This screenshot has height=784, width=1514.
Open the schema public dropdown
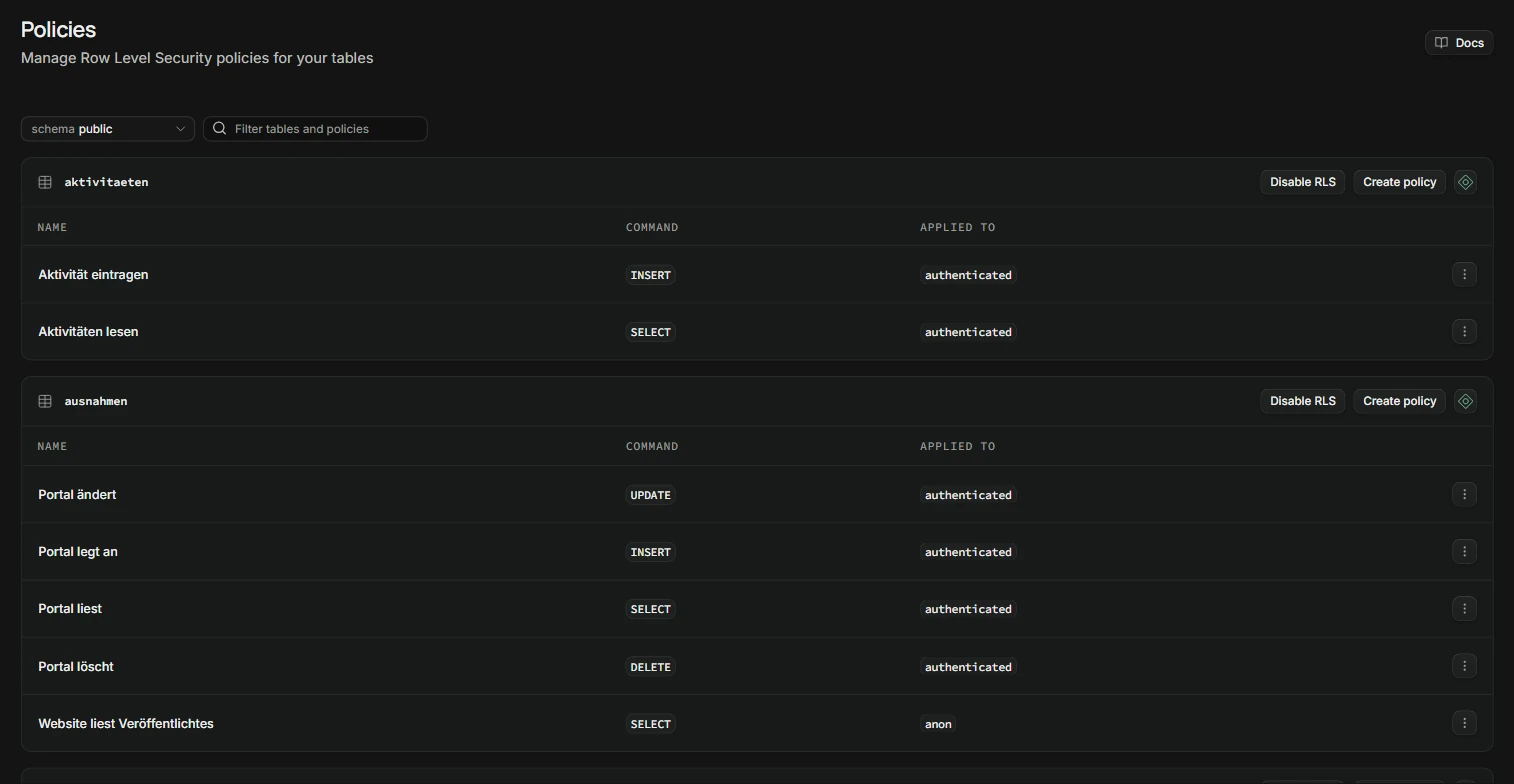(108, 129)
